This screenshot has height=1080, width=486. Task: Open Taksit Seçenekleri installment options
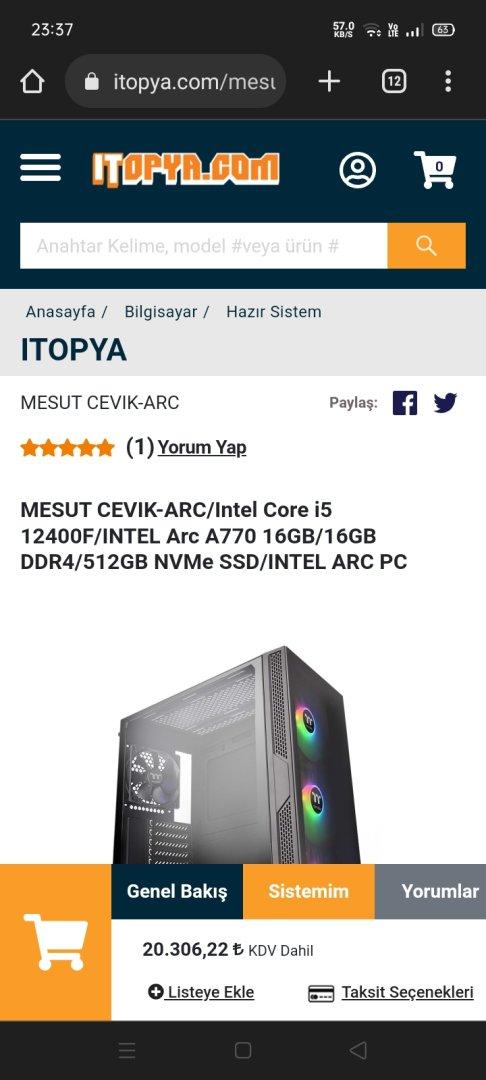tap(391, 993)
